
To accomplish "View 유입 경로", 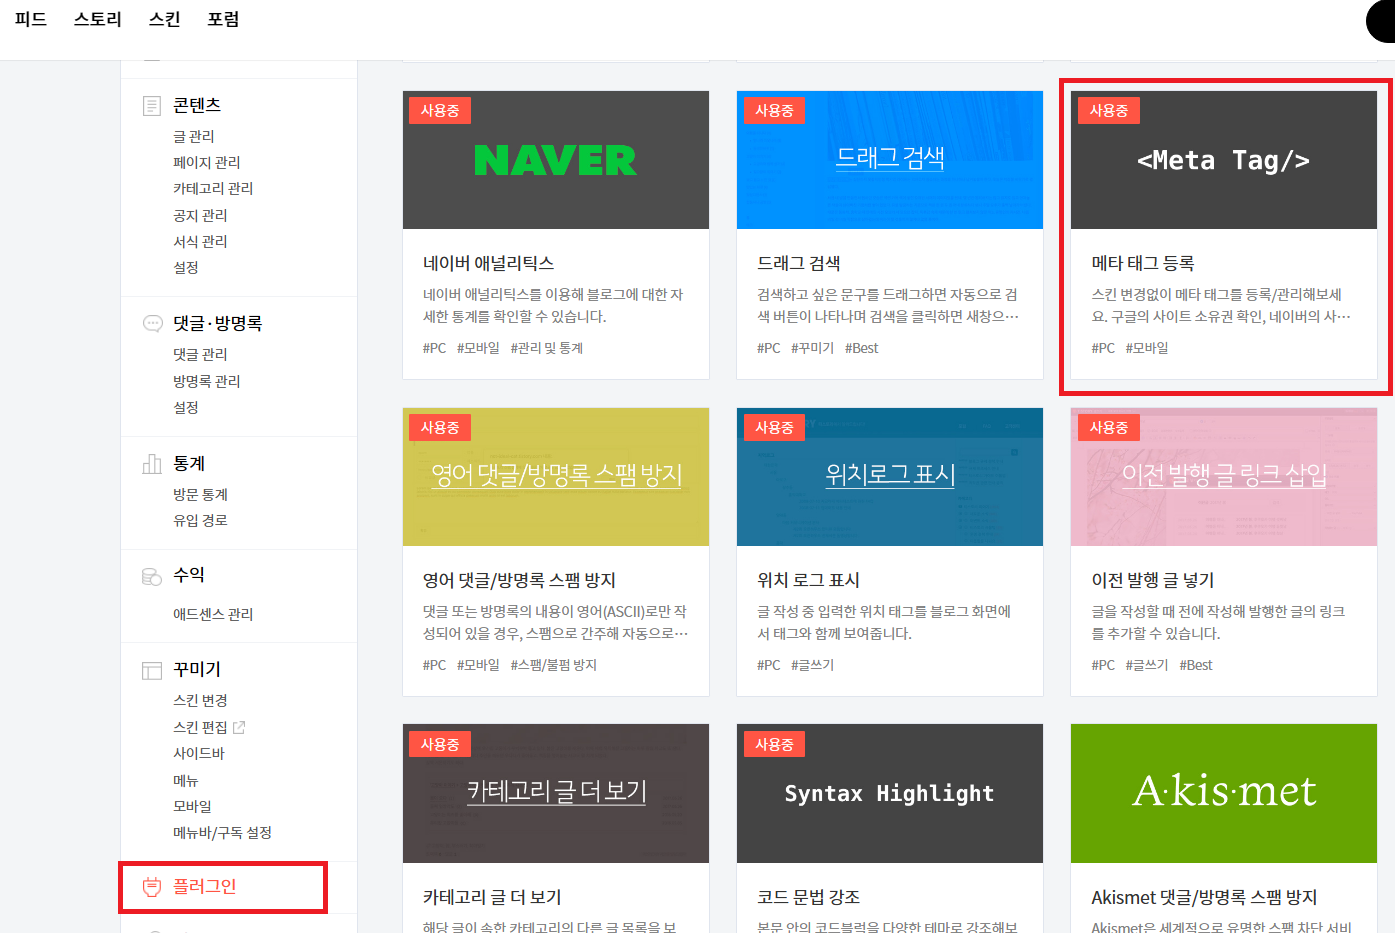I will (200, 520).
